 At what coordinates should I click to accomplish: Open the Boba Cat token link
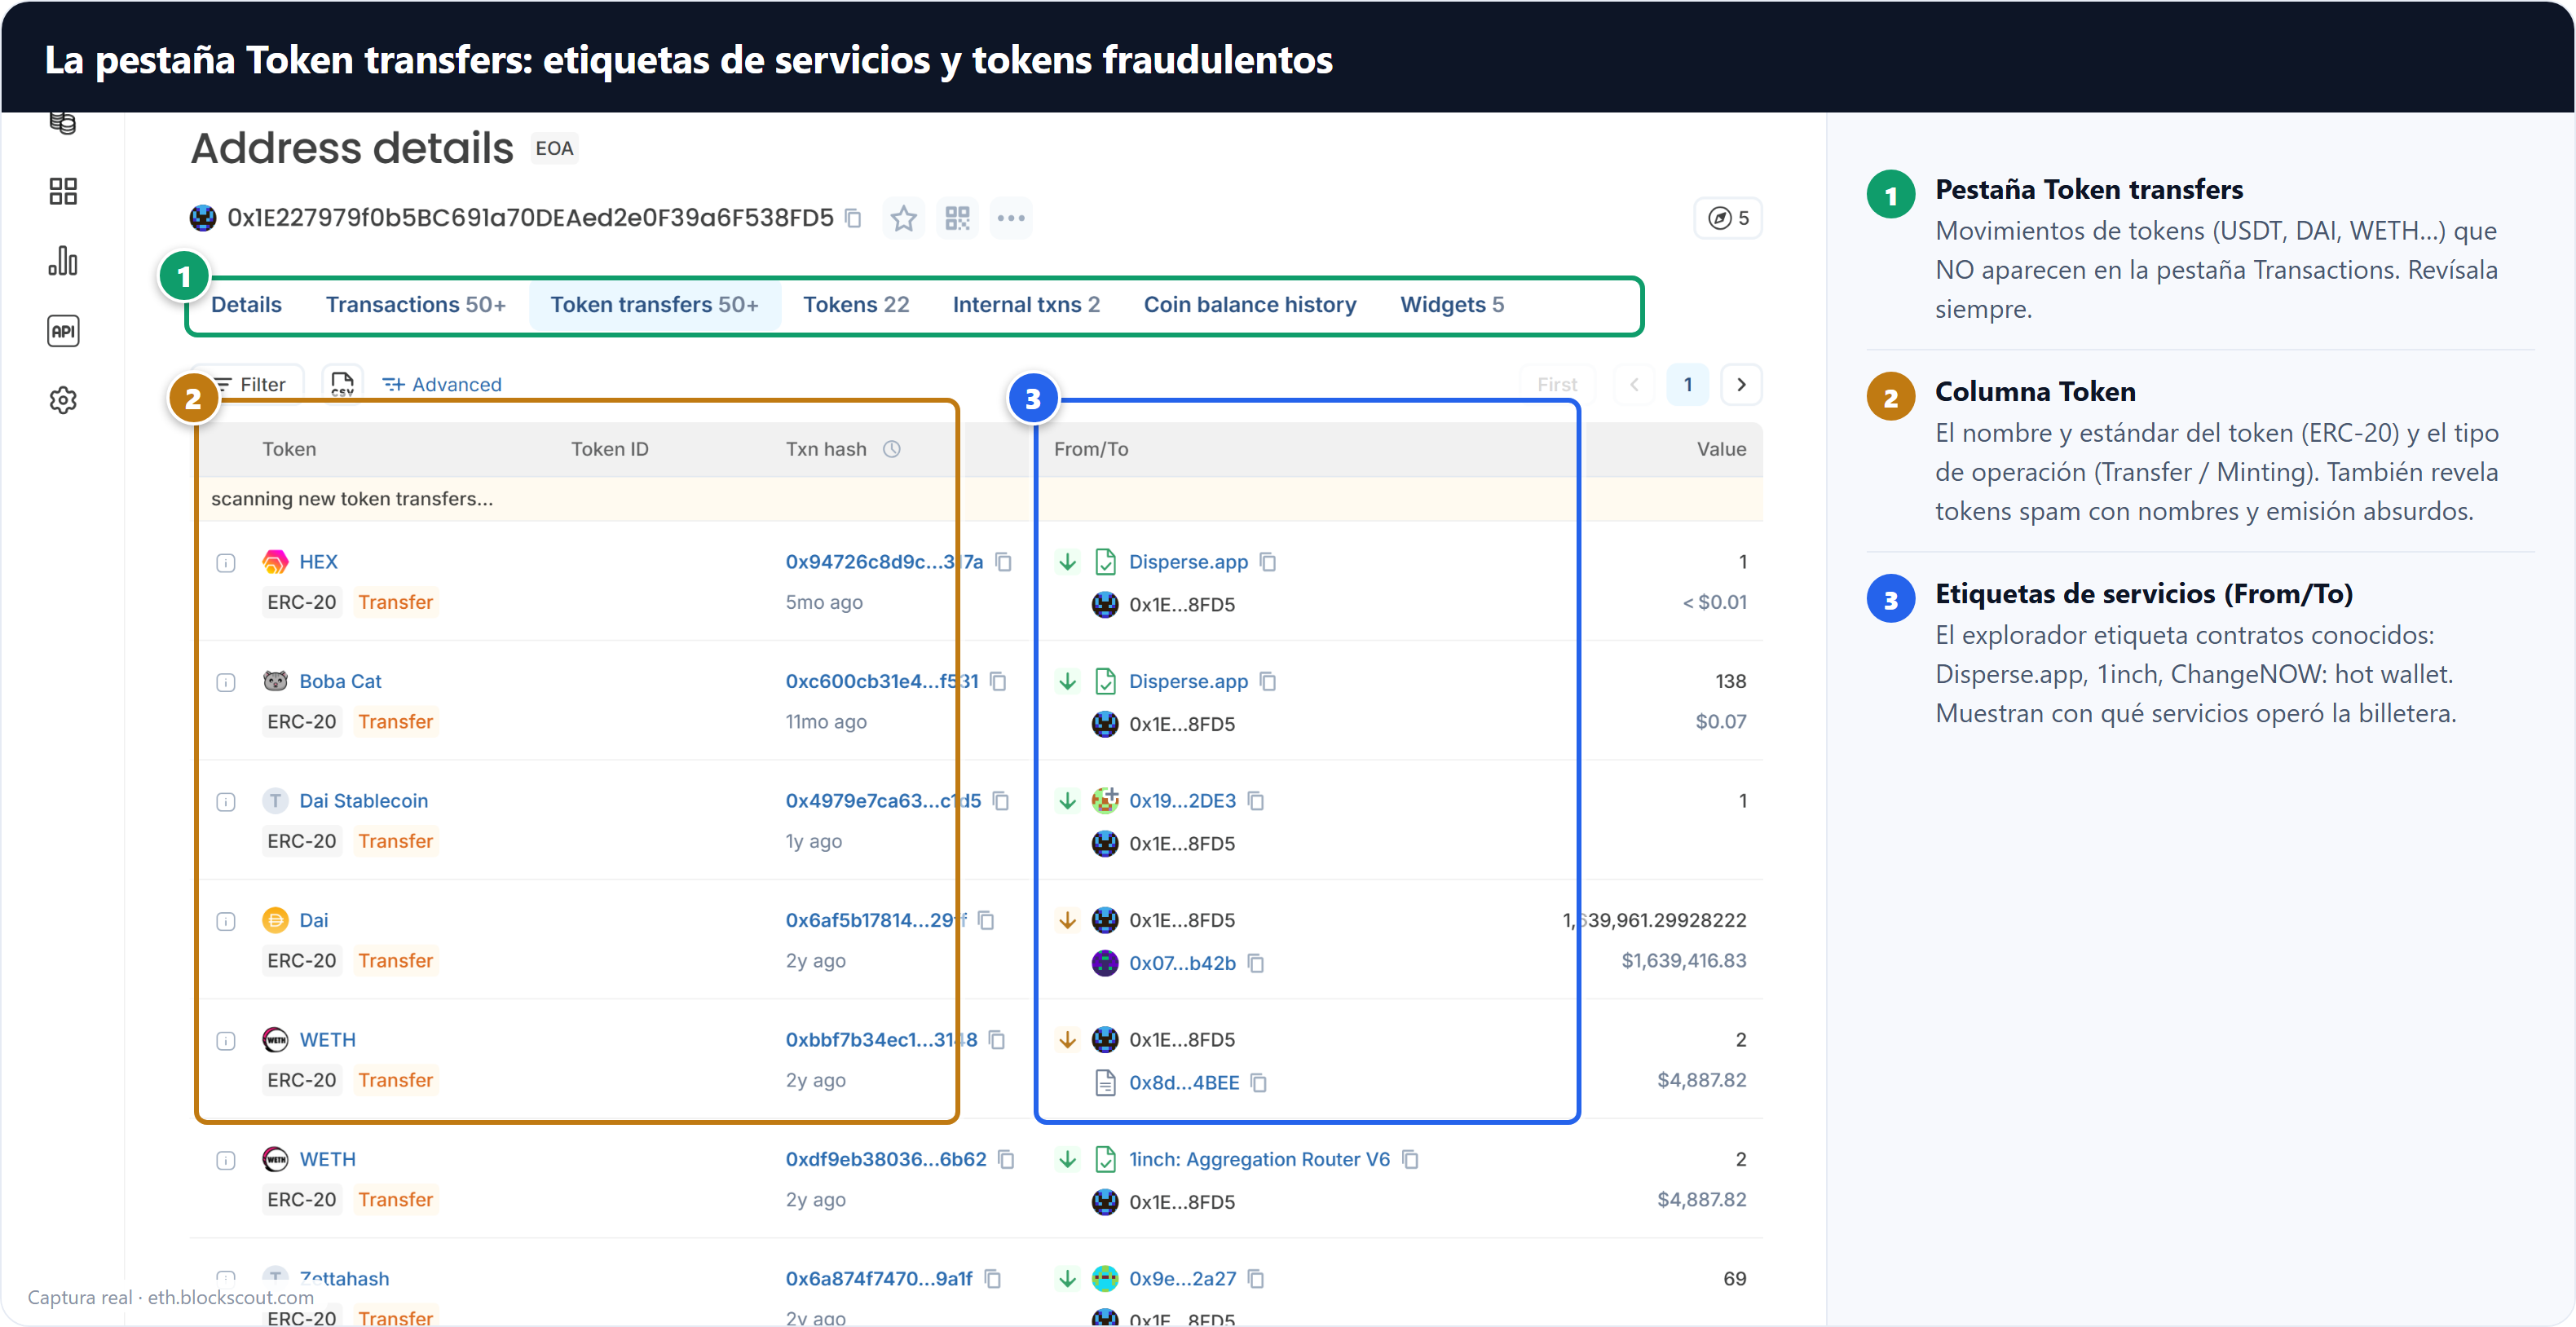click(340, 681)
